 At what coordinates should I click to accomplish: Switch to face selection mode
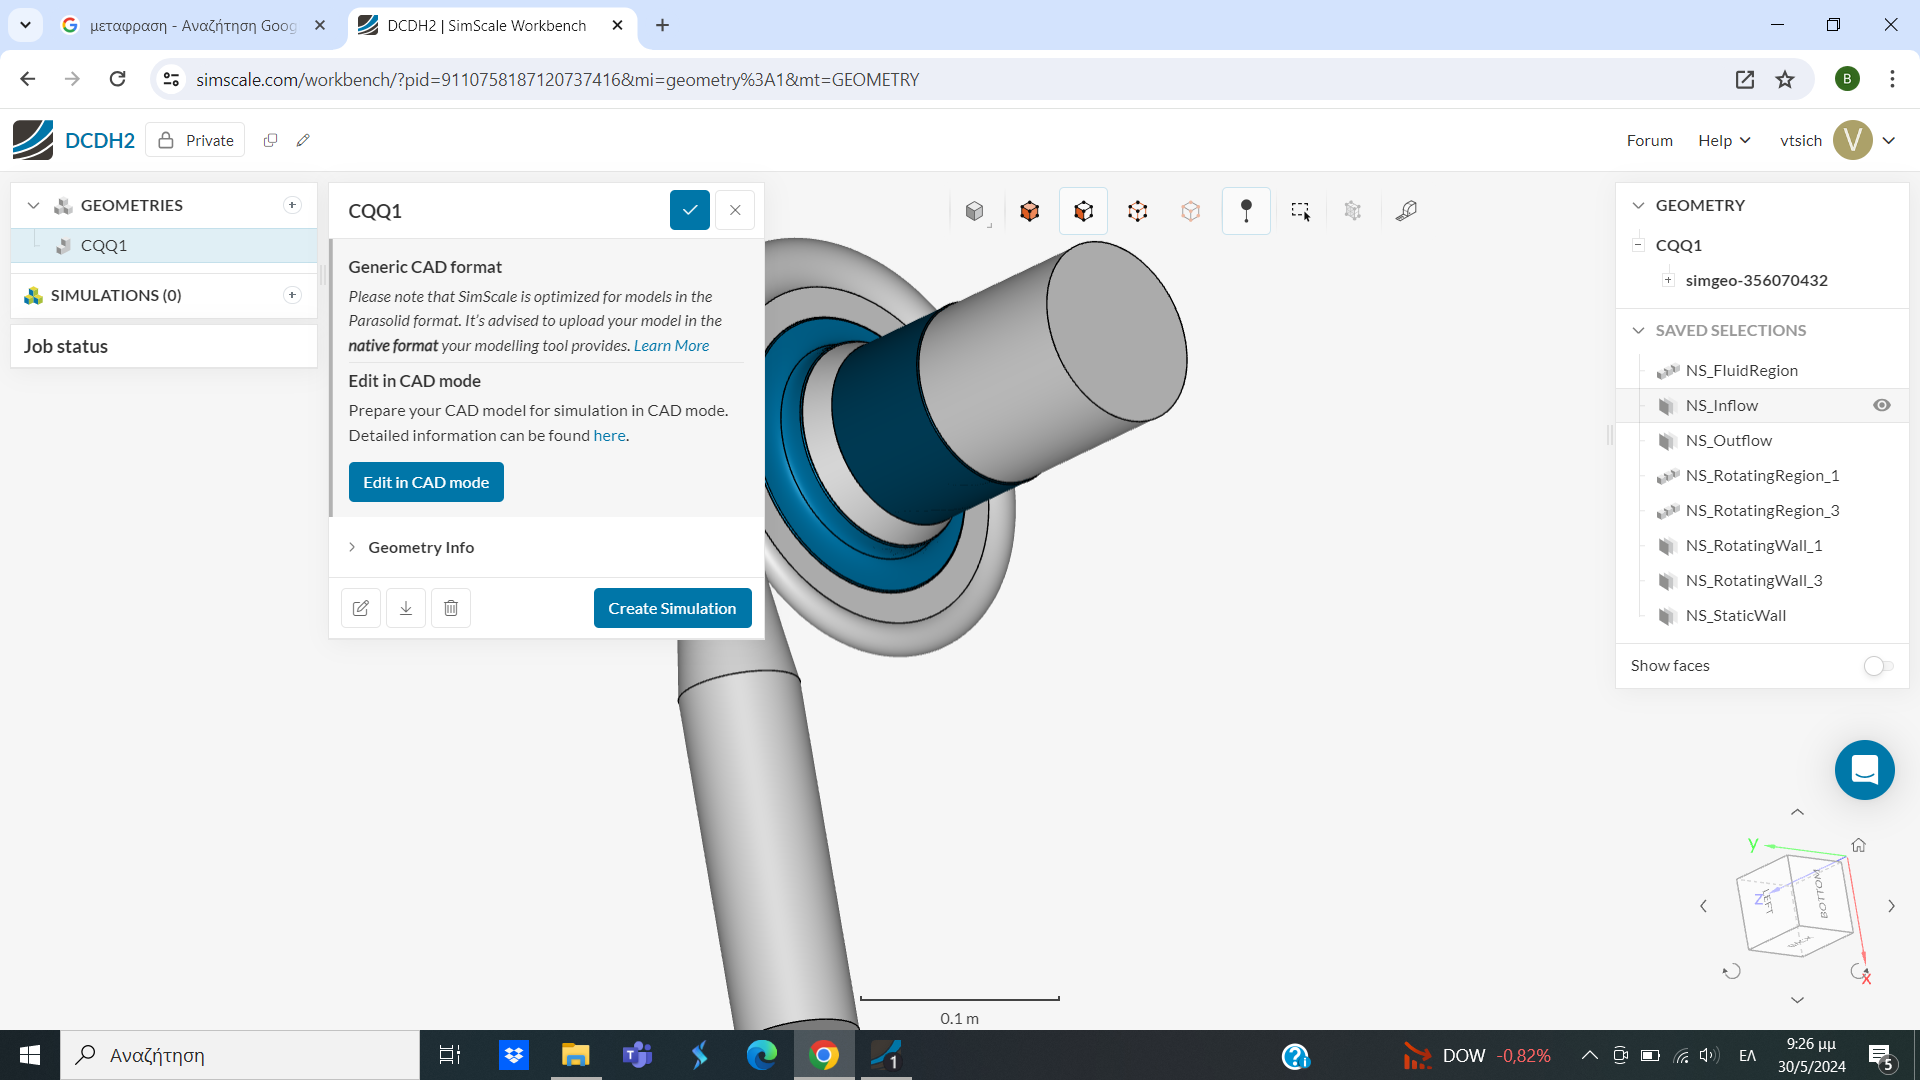coord(1083,211)
